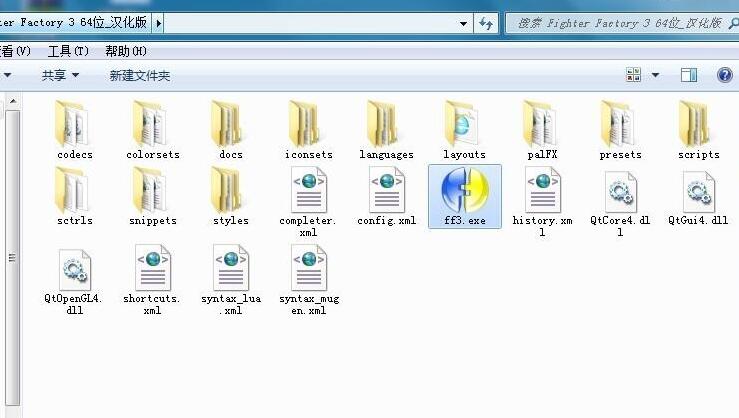Select the config.xml file

coord(386,197)
